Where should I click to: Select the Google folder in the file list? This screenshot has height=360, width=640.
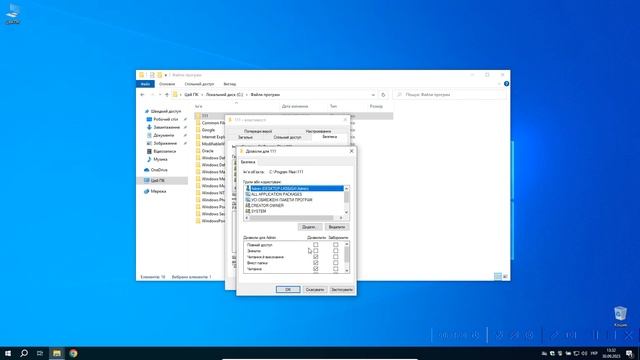[x=205, y=130]
